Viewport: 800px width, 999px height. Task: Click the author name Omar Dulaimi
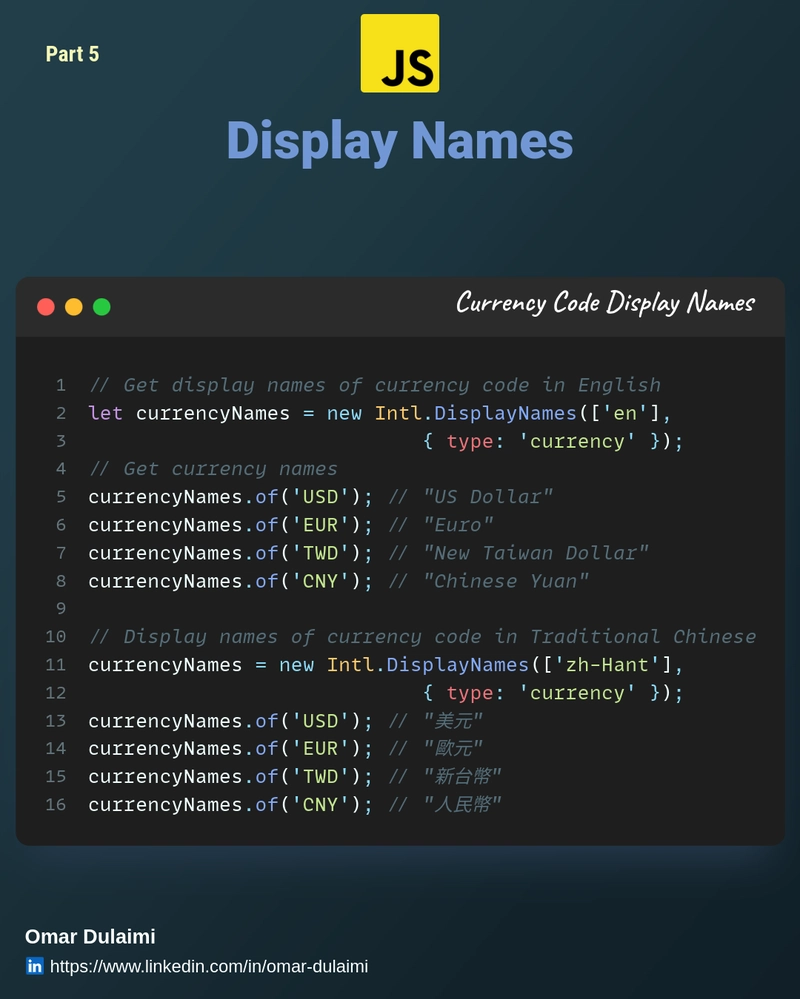coord(90,937)
